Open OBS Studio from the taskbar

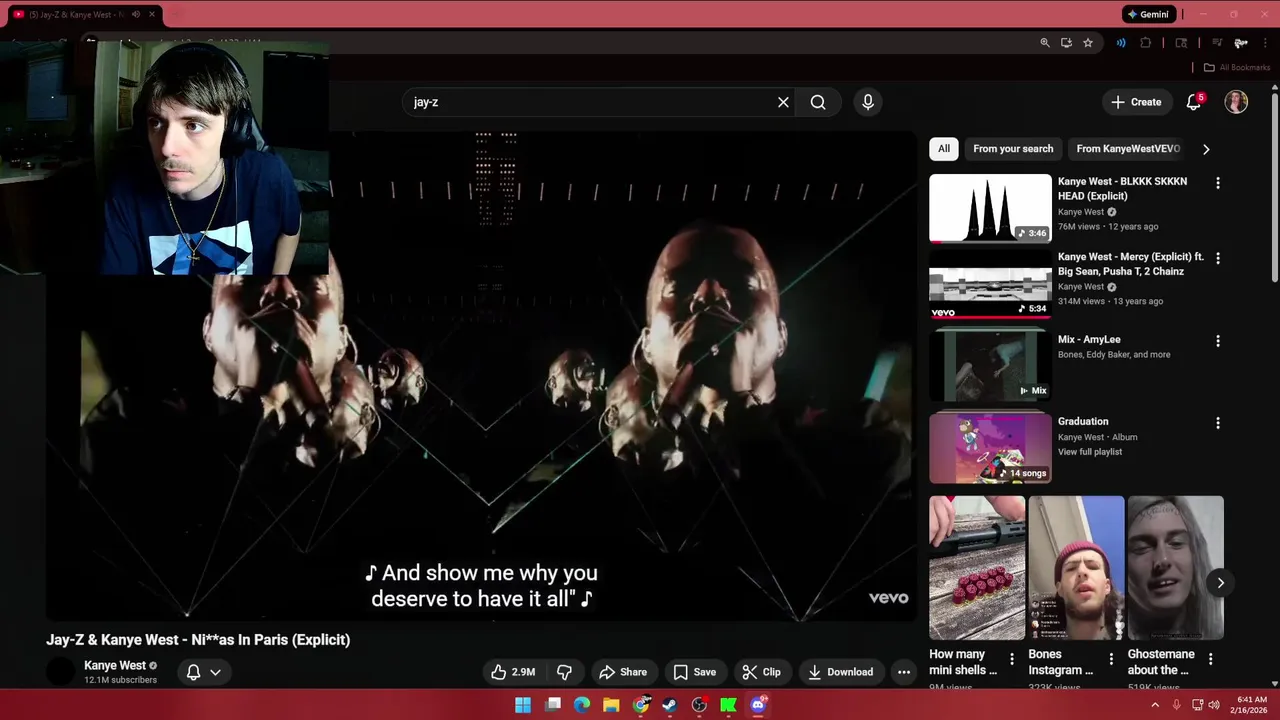699,705
